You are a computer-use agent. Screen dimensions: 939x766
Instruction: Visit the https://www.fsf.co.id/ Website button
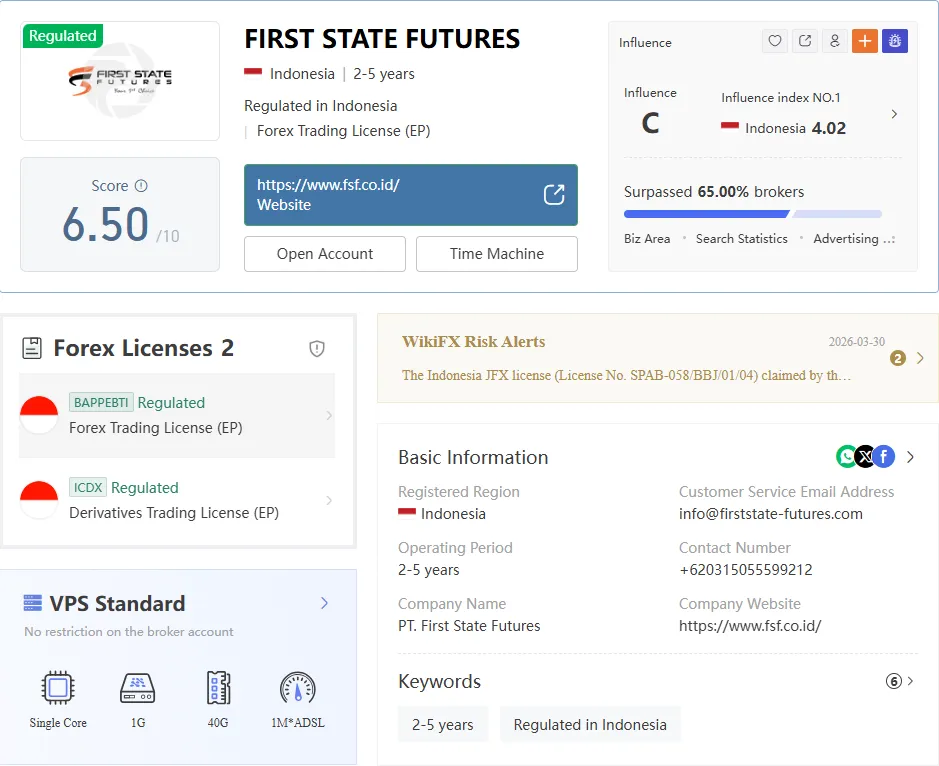click(x=411, y=195)
